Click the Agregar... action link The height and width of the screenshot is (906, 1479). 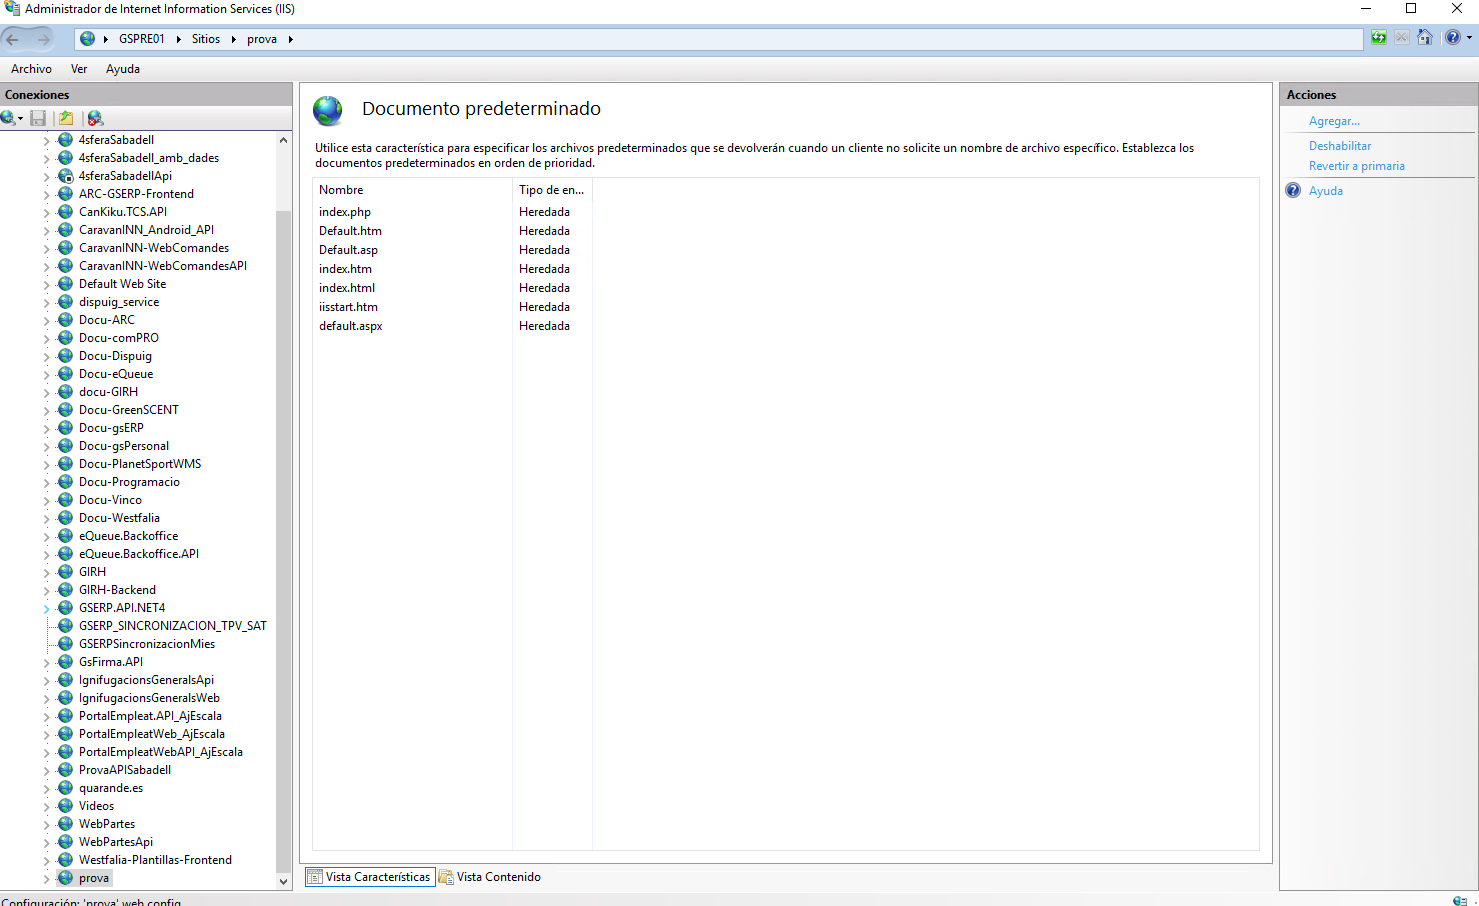(1334, 121)
